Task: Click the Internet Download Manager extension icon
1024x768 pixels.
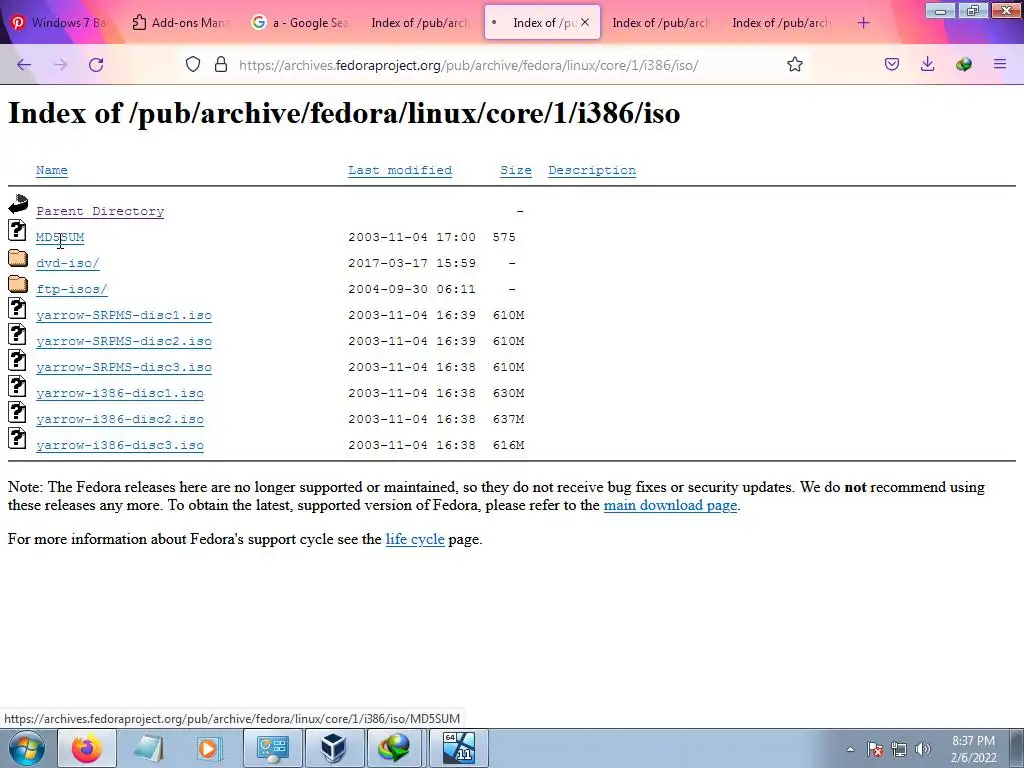Action: pos(963,64)
